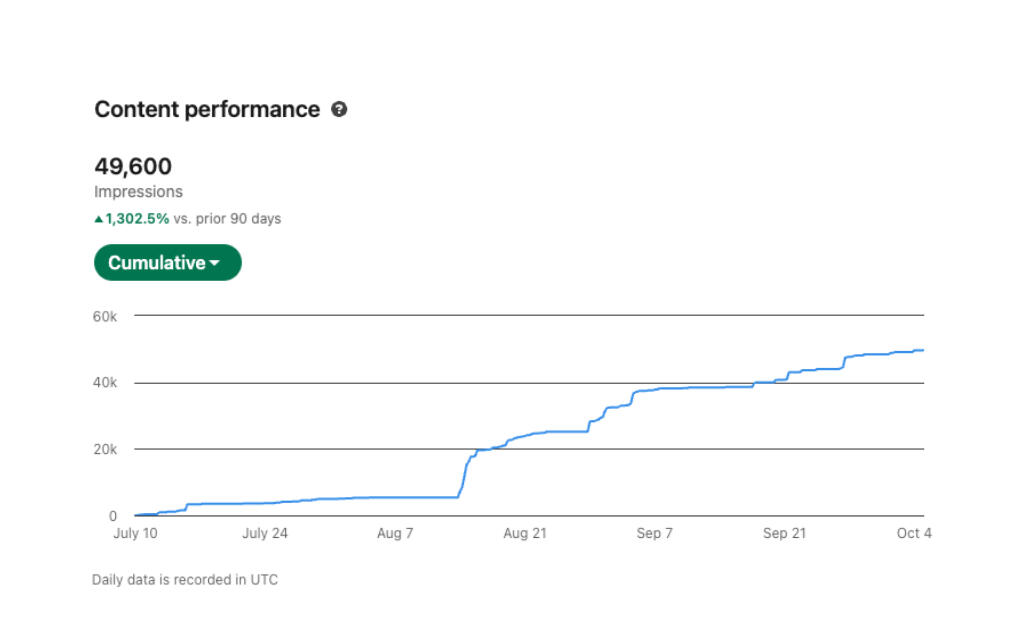Click the 20k y-axis label
This screenshot has width=1018, height=636.
[105, 450]
